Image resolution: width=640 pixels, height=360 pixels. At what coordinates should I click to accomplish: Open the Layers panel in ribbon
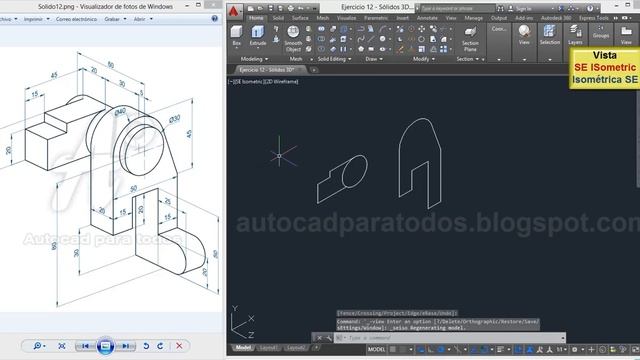point(575,36)
